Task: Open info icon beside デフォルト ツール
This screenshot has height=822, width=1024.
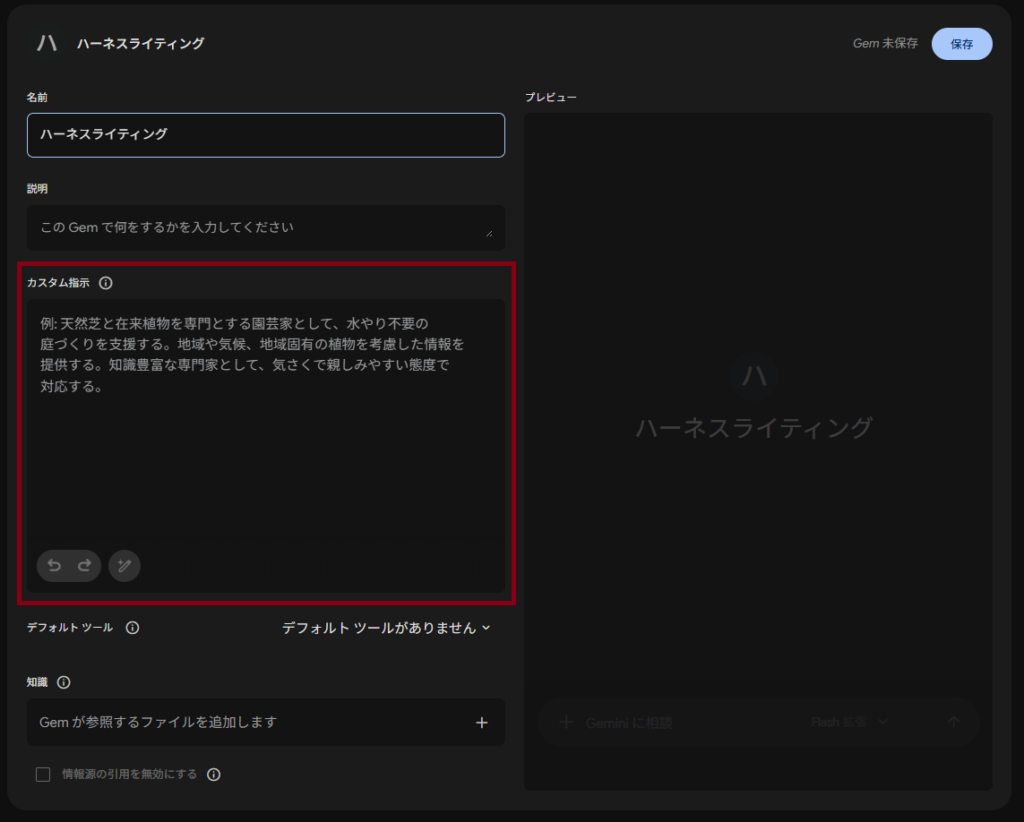Action: (x=133, y=627)
